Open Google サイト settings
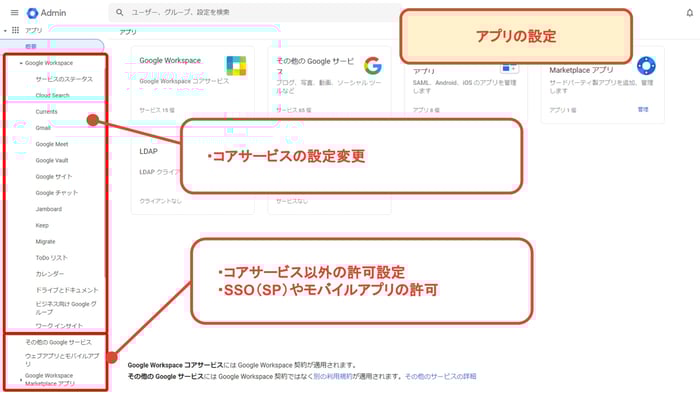Screen dimensions: 700x393 coord(54,176)
